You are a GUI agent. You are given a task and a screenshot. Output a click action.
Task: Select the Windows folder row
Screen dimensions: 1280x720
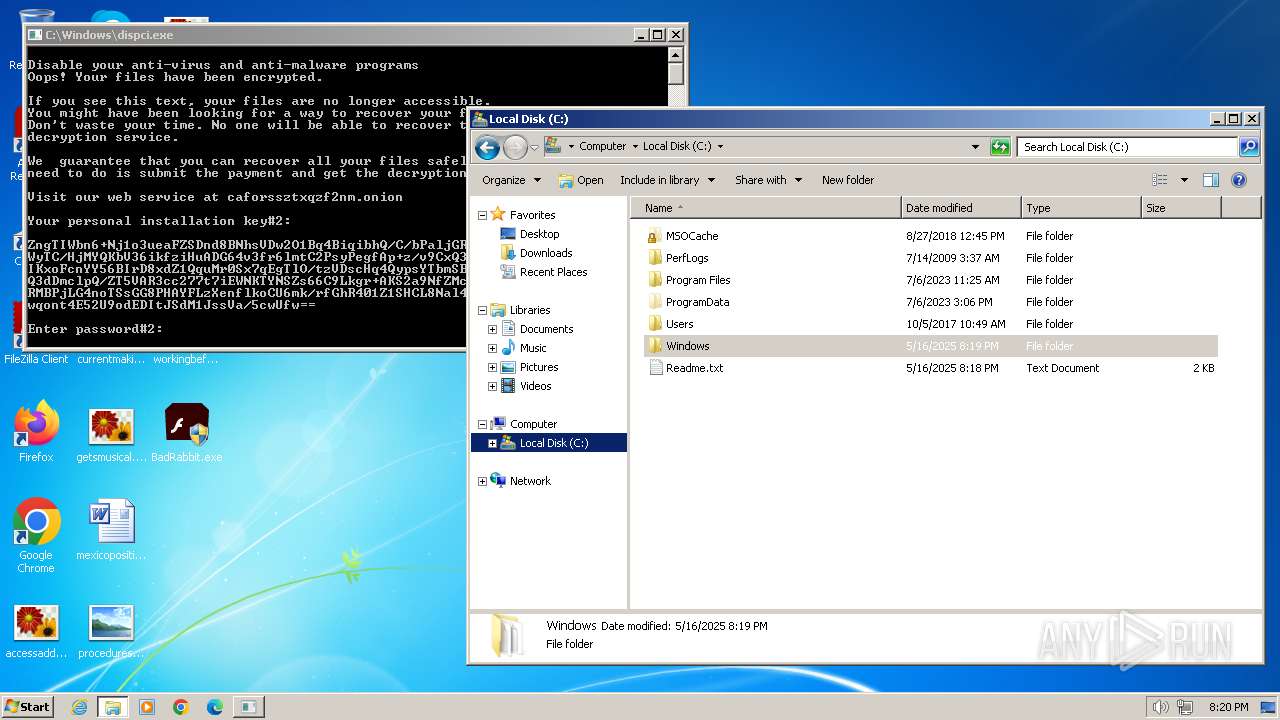click(930, 346)
